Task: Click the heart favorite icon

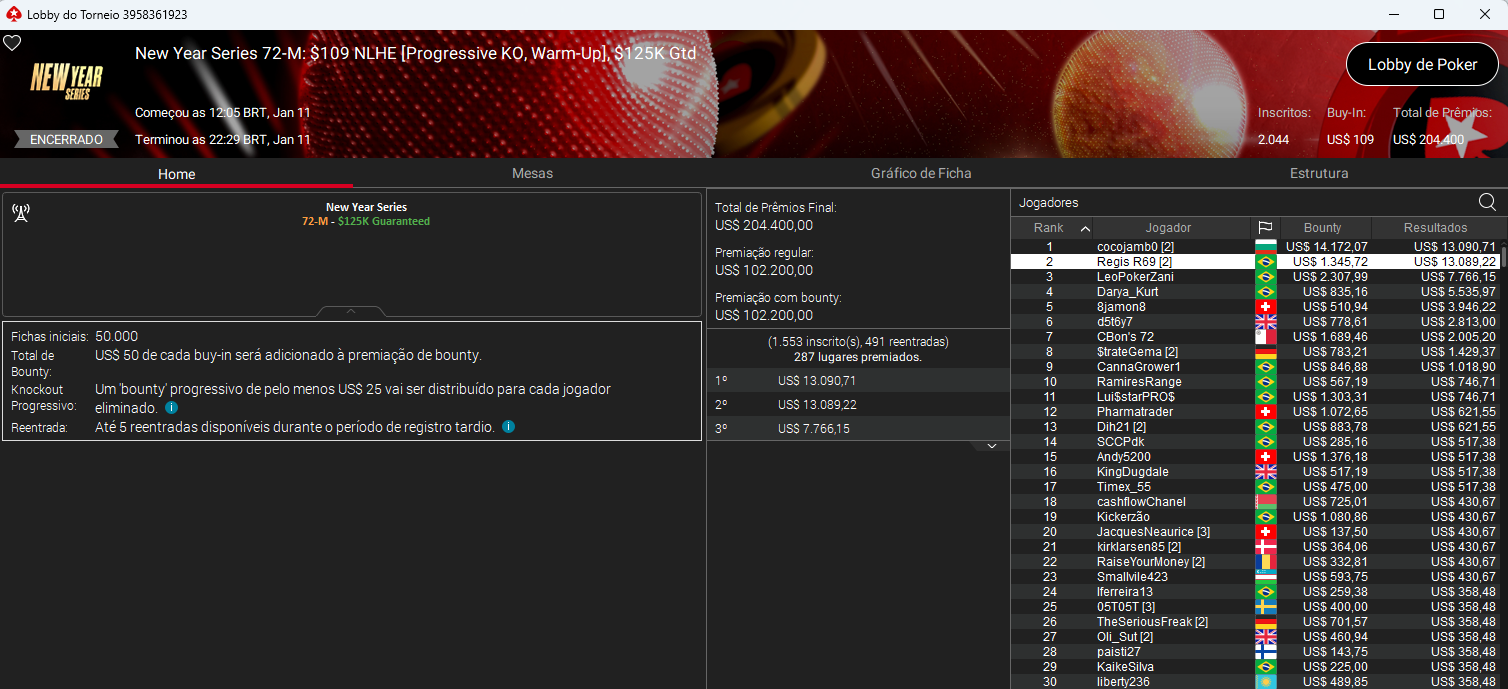Action: [x=12, y=43]
